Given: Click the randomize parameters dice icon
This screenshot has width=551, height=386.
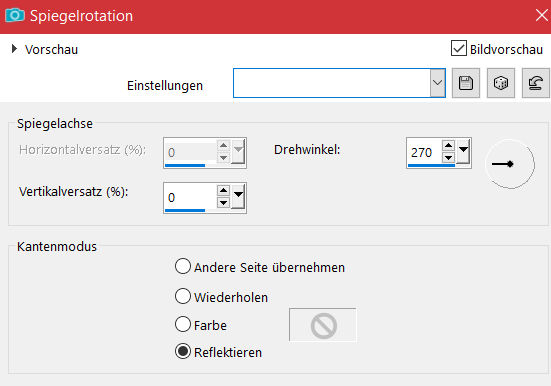Looking at the screenshot, I should 501,83.
